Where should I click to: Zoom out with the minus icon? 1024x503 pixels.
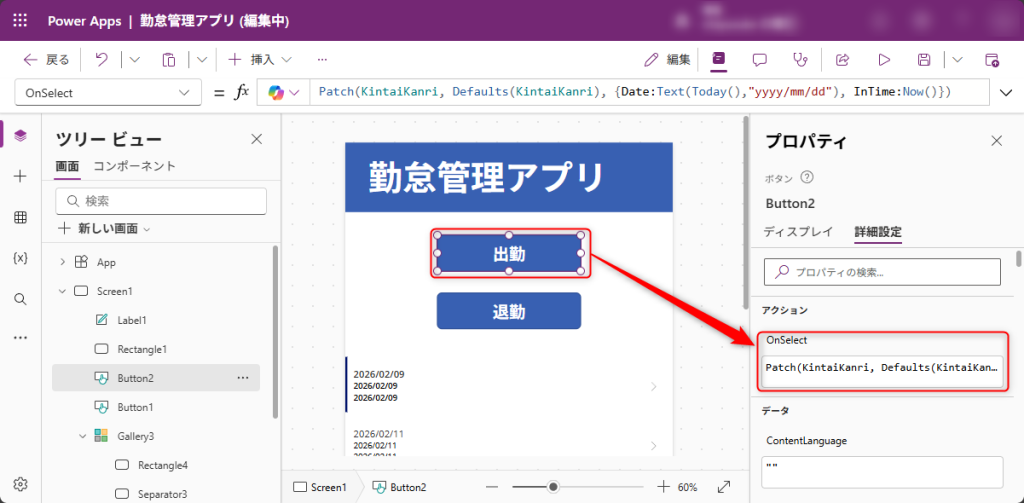click(x=492, y=487)
